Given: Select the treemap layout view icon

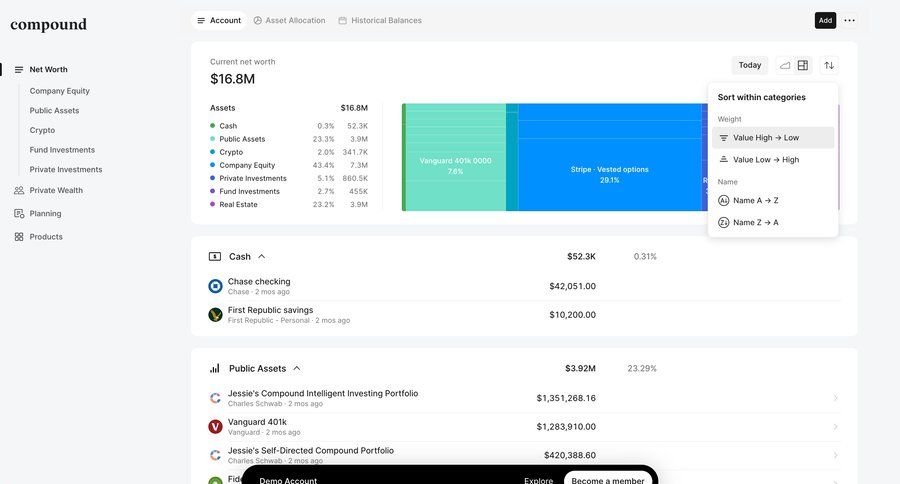Looking at the screenshot, I should point(802,65).
